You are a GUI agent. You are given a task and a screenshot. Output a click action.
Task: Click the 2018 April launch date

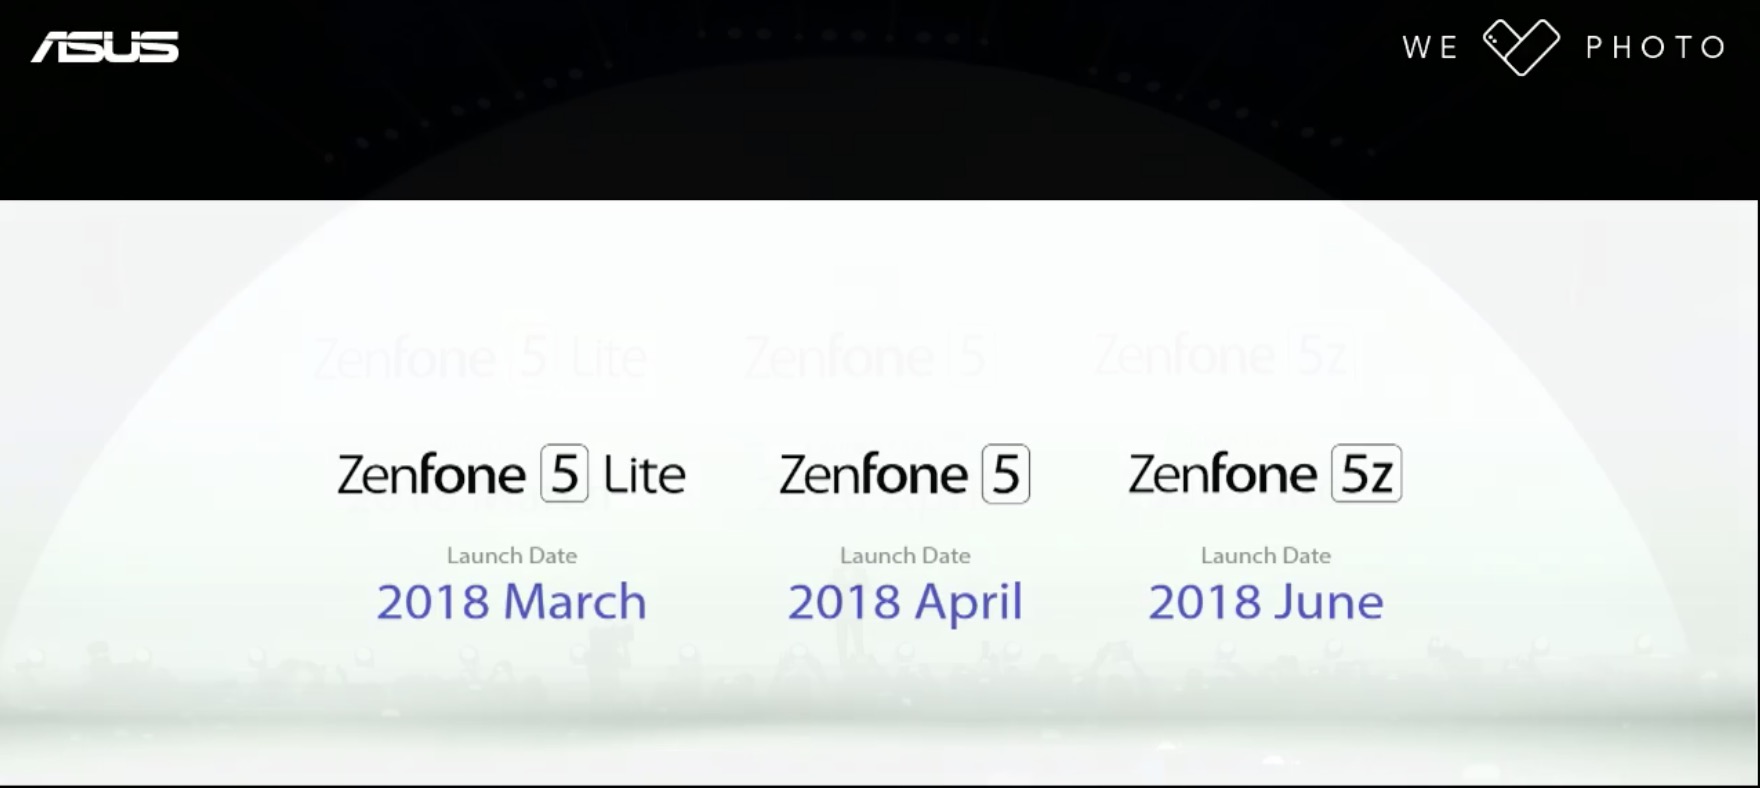pos(905,603)
